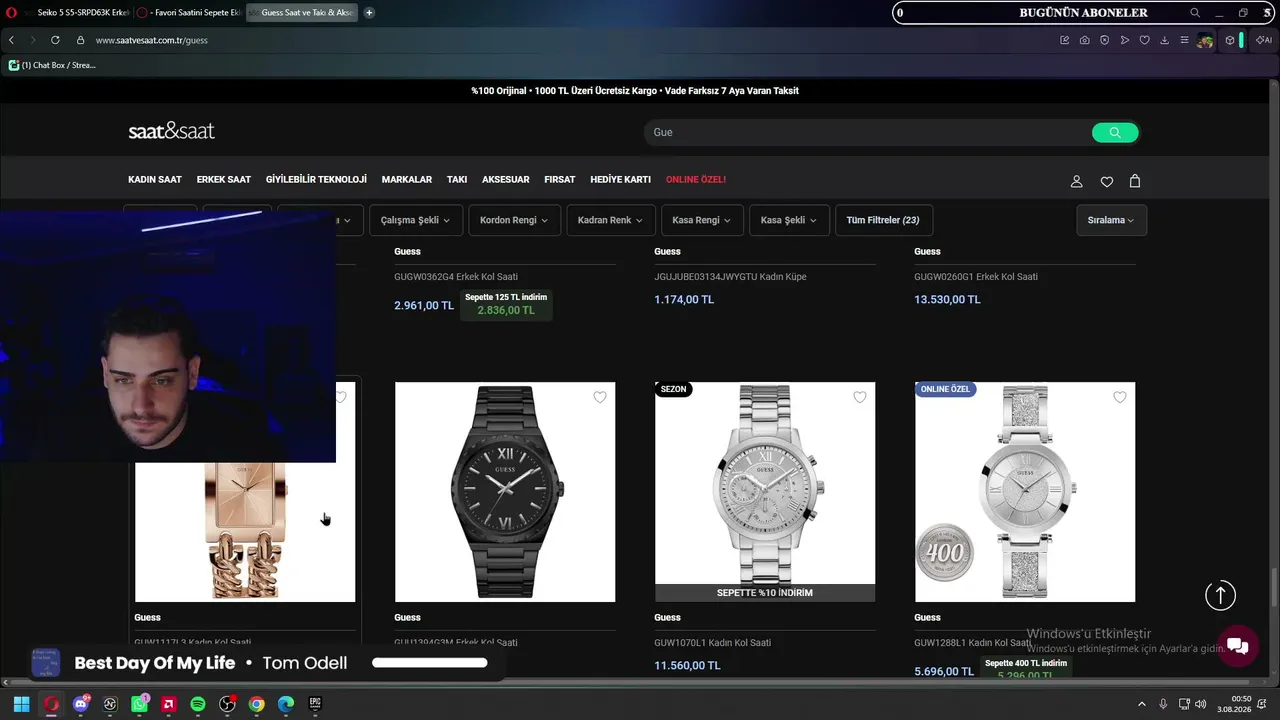Image resolution: width=1280 pixels, height=720 pixels.
Task: Favorite the silver GUW1070L1 watch
Action: pyautogui.click(x=860, y=397)
